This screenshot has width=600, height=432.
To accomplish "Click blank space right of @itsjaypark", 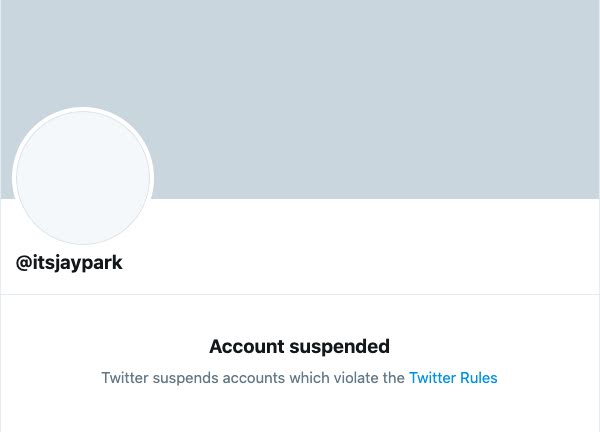I will coord(350,264).
